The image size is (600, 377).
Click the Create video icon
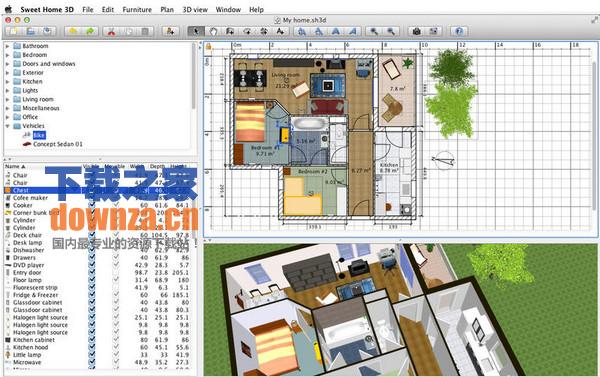433,31
